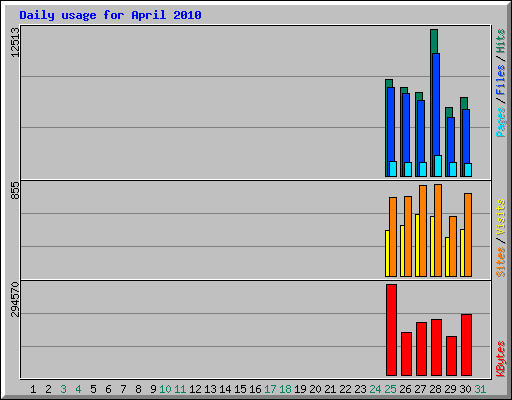Click the 'Pages' legend label
The image size is (512, 400).
click(500, 122)
